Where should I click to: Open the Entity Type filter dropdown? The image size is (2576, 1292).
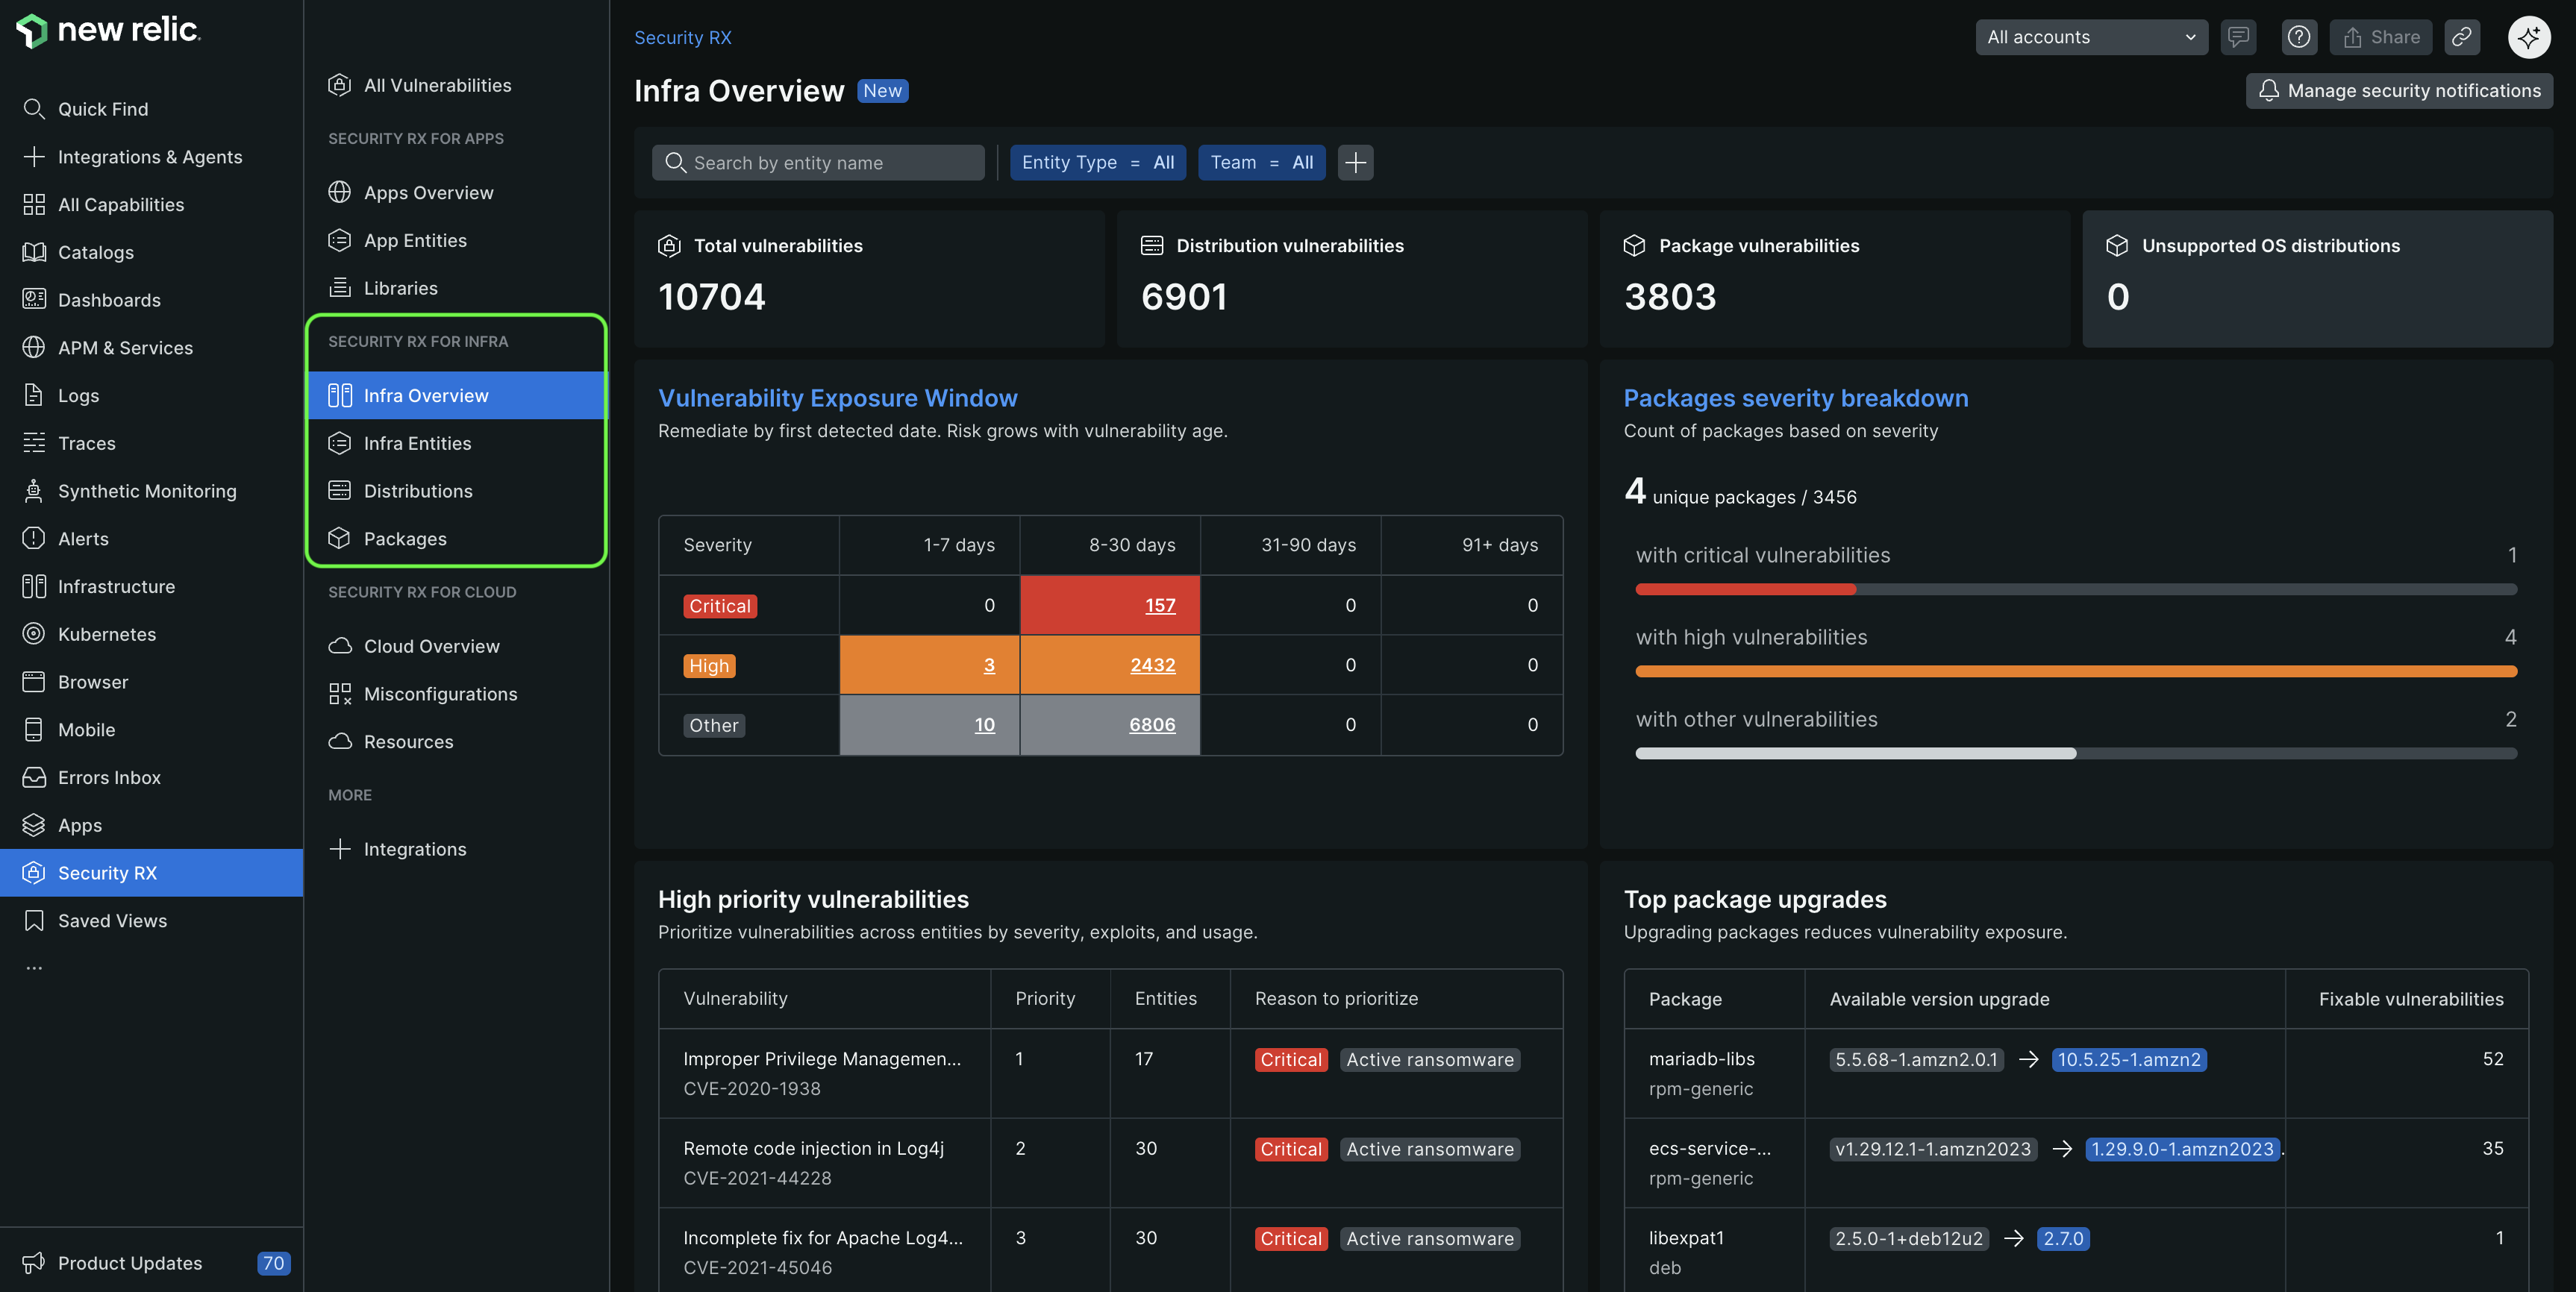point(1097,162)
